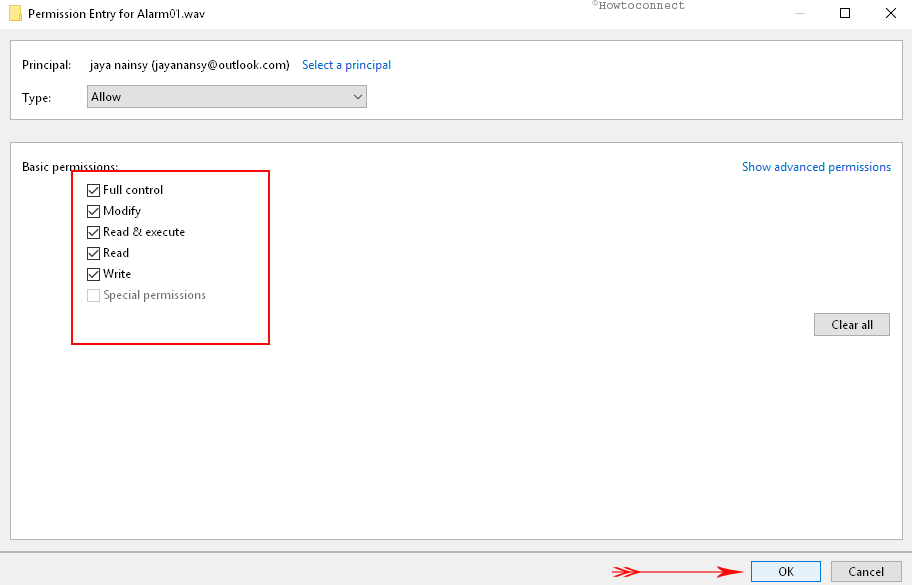Click the Principal label
The width and height of the screenshot is (912, 585).
47,65
